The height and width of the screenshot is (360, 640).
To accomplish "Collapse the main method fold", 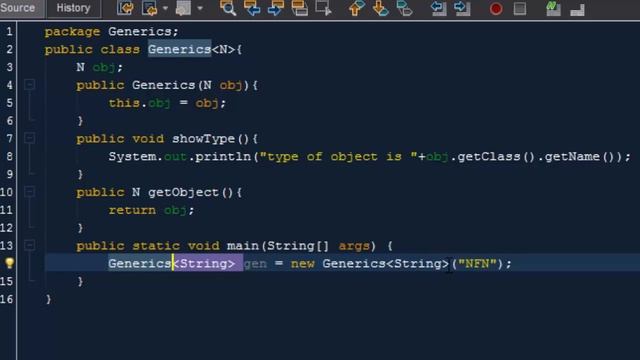I will pyautogui.click(x=29, y=245).
